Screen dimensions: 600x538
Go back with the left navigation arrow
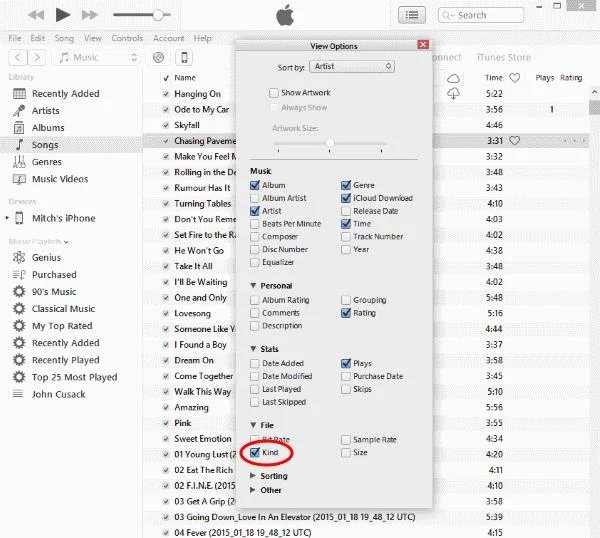[x=18, y=57]
